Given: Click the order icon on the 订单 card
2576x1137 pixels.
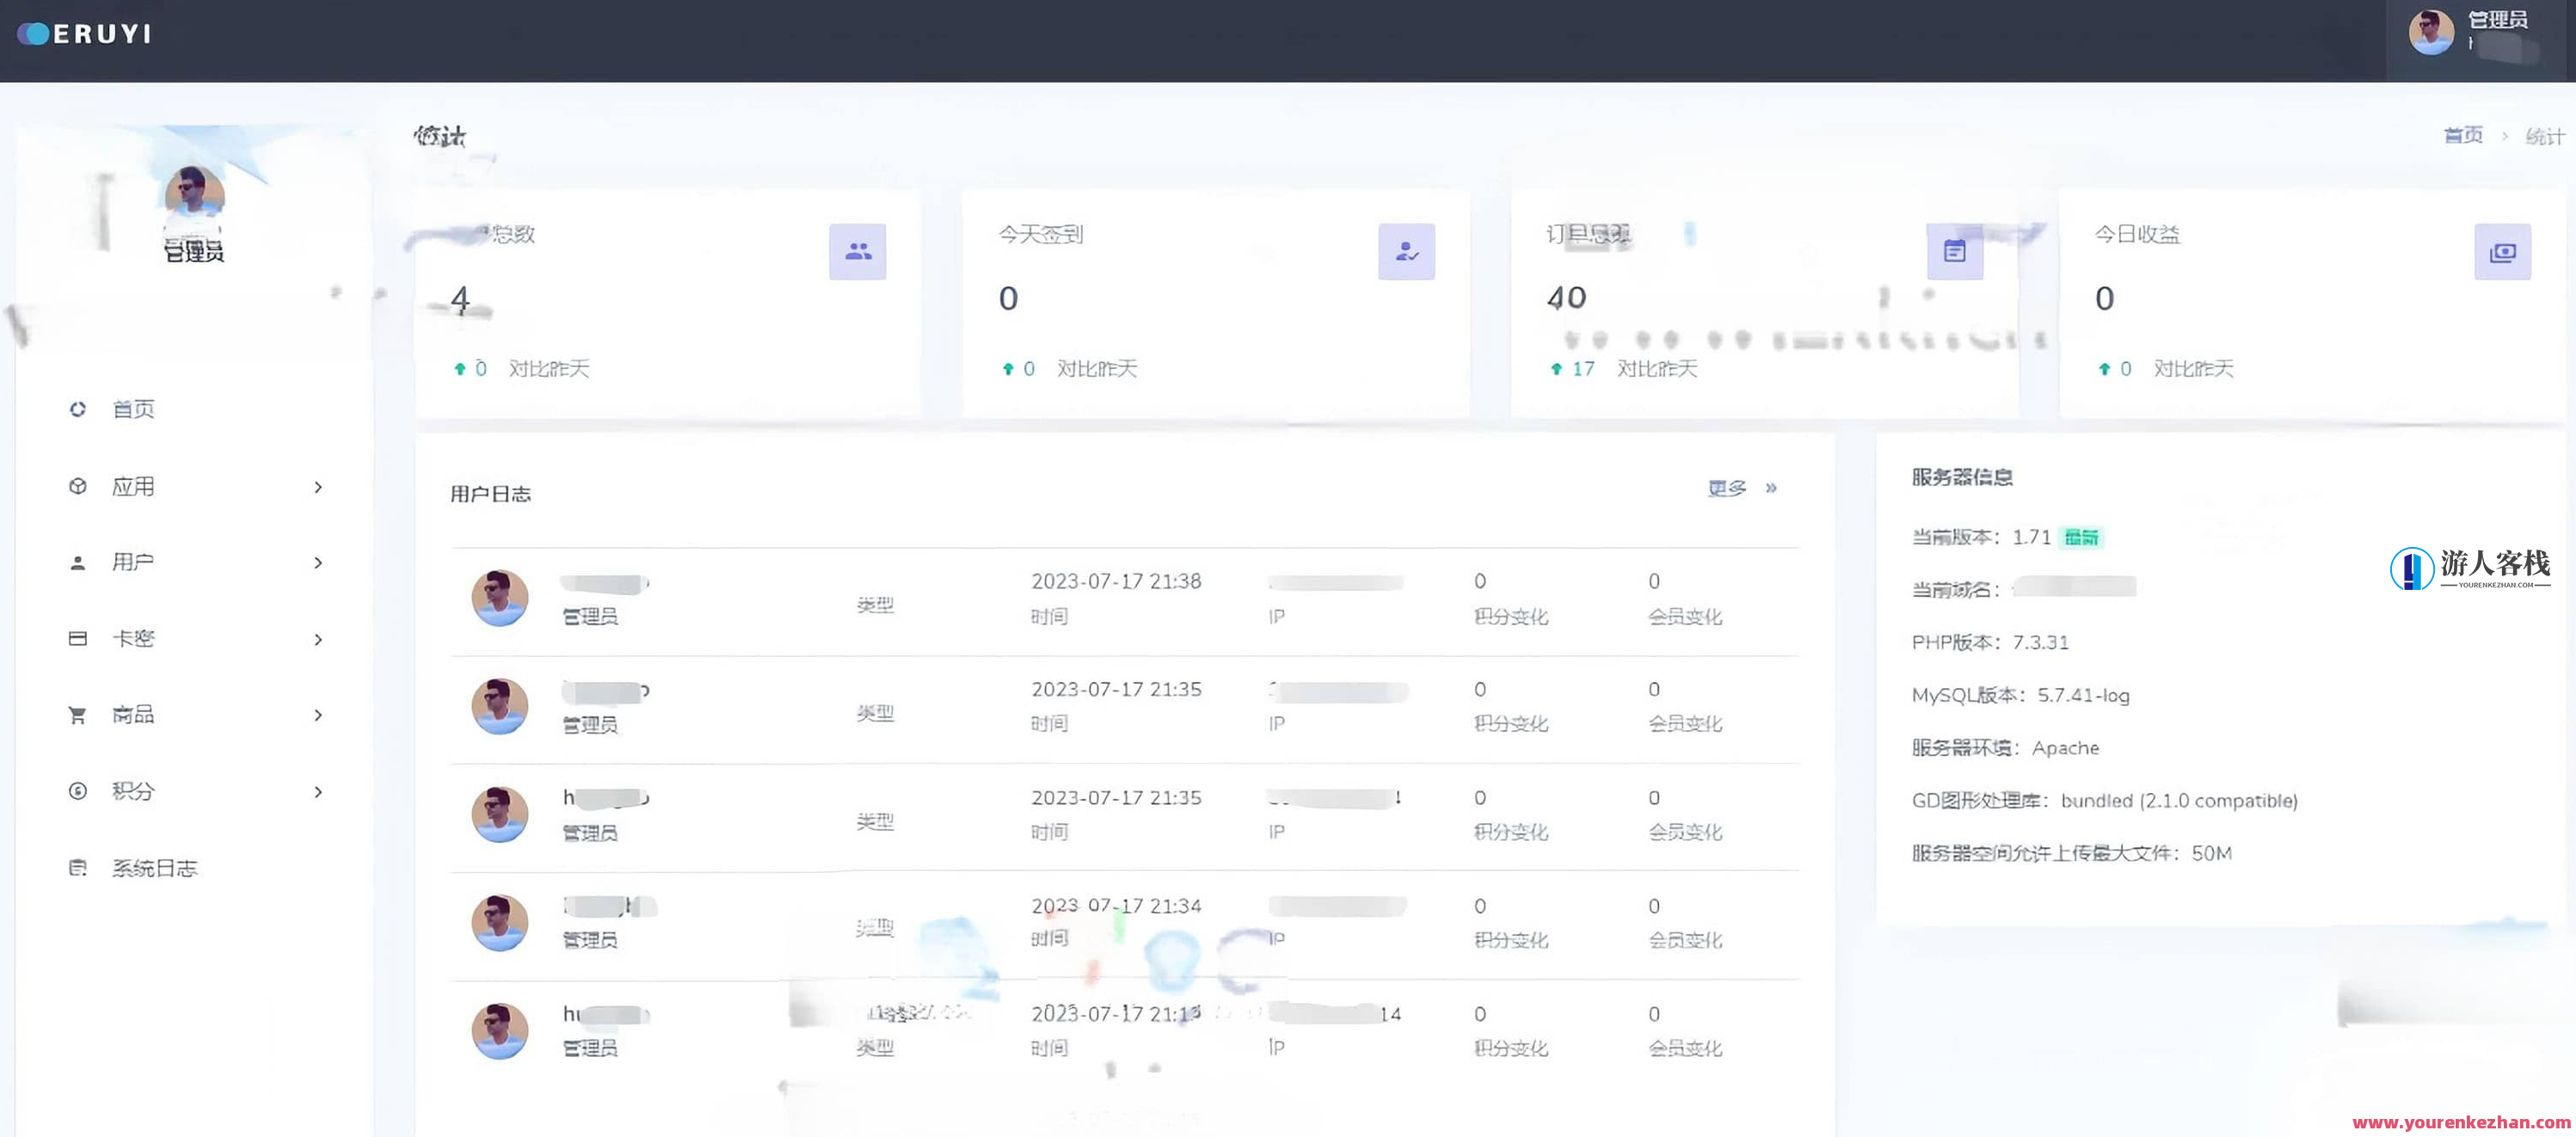Looking at the screenshot, I should pyautogui.click(x=1953, y=252).
